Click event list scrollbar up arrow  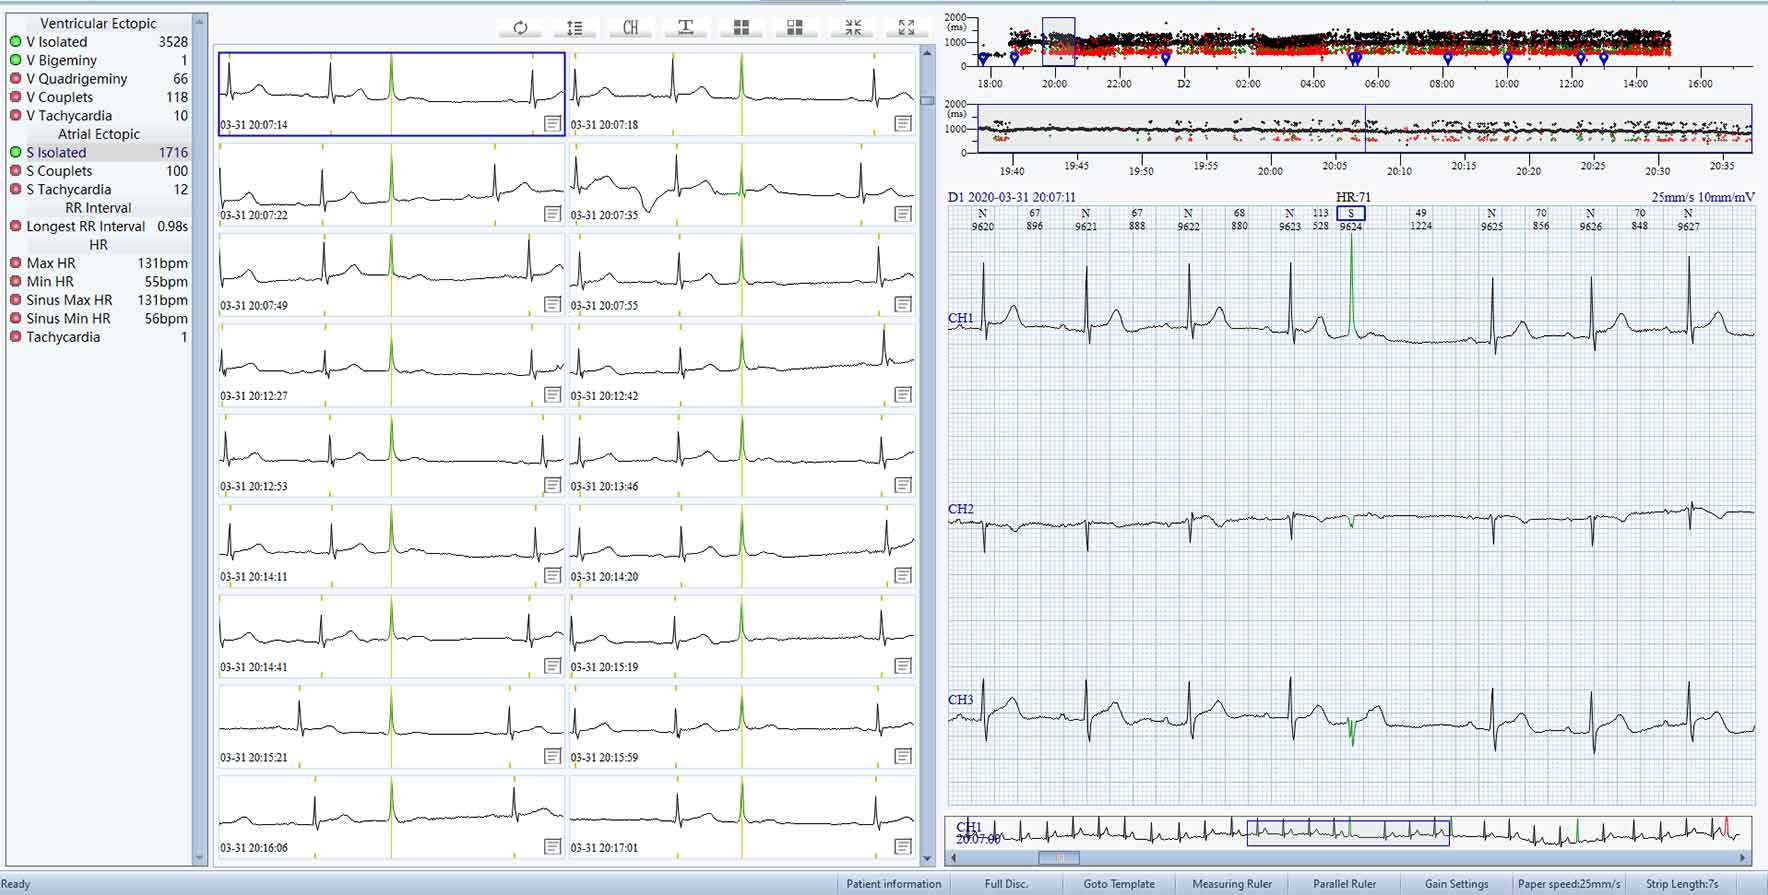point(200,22)
